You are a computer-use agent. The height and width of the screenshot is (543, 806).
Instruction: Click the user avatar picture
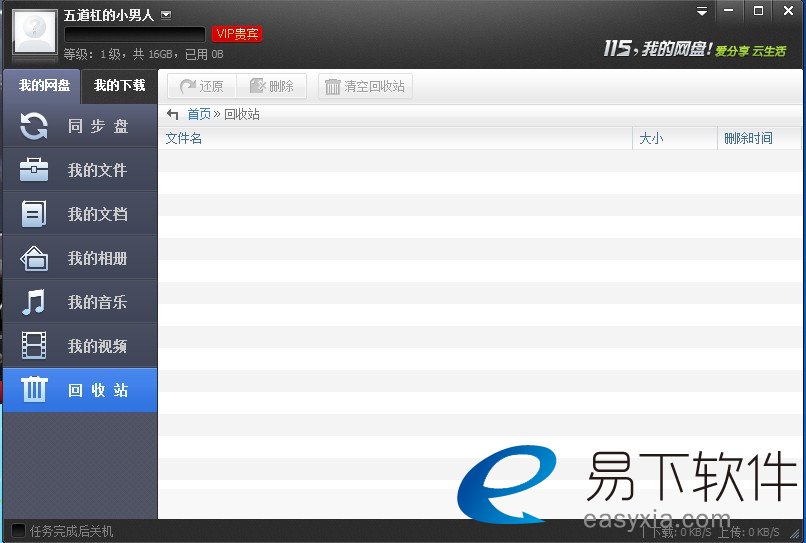coord(34,33)
